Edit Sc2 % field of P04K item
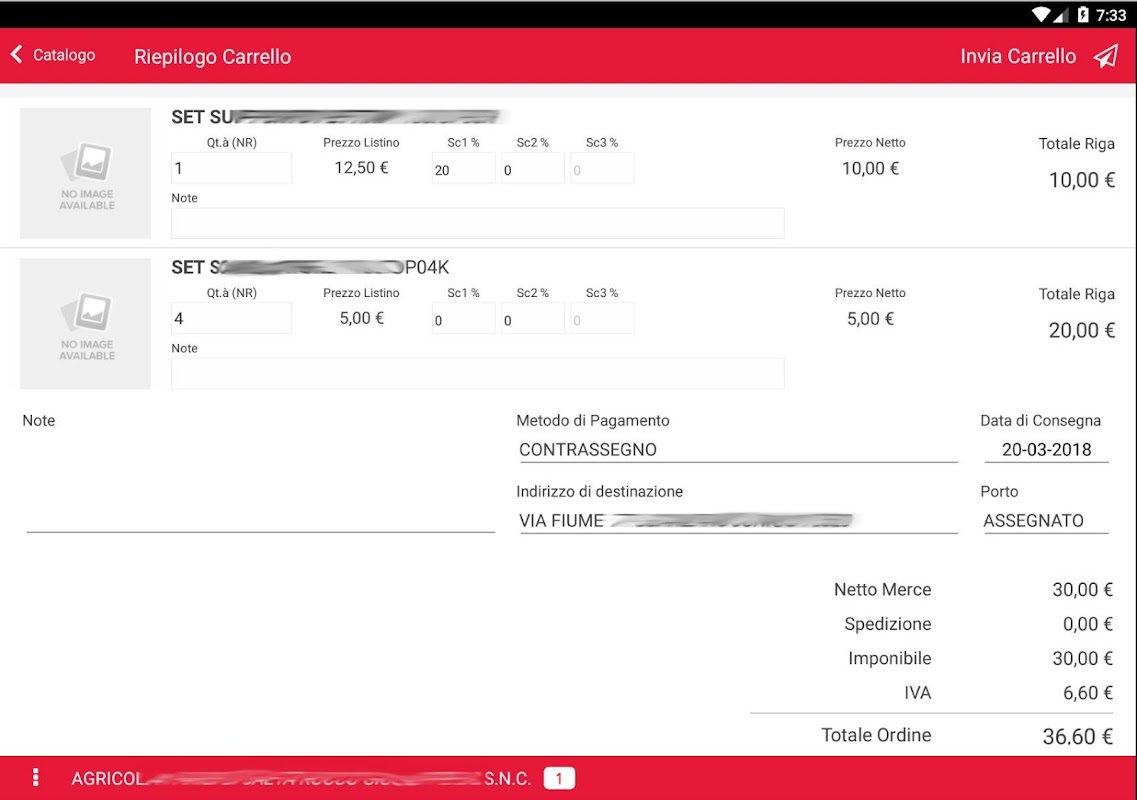 pos(532,318)
